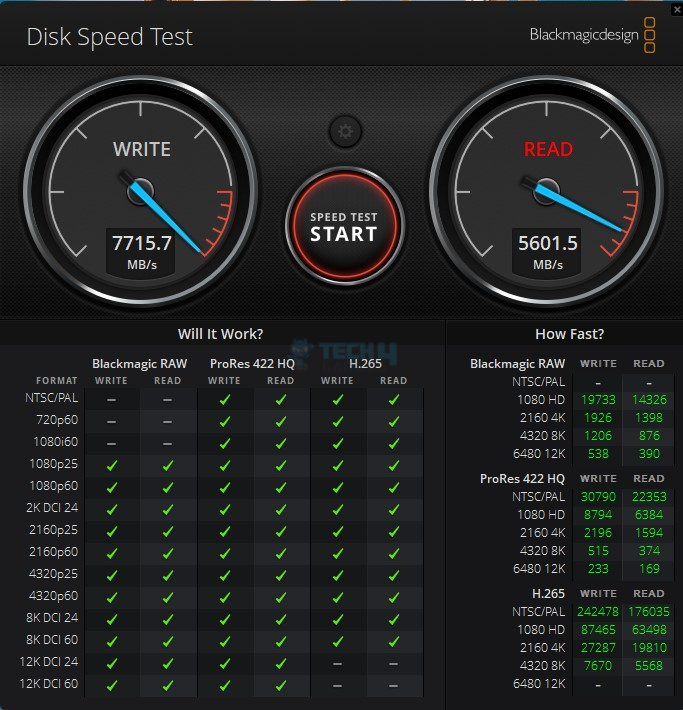This screenshot has height=710, width=683.
Task: Click the 2160p60 format row label
Action: point(53,552)
